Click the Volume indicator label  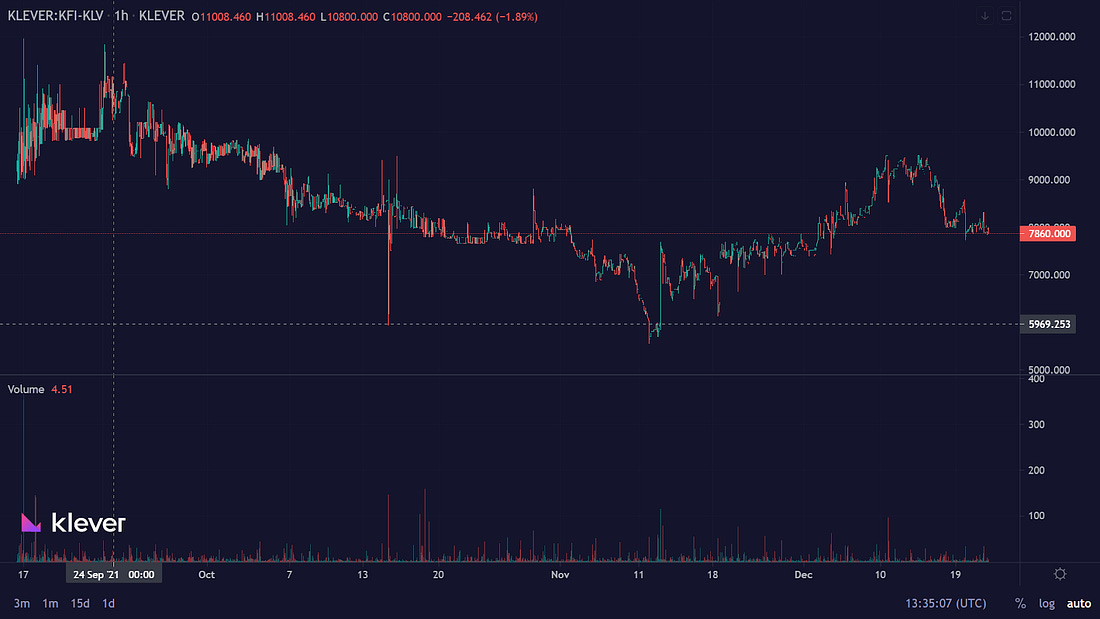click(x=26, y=390)
